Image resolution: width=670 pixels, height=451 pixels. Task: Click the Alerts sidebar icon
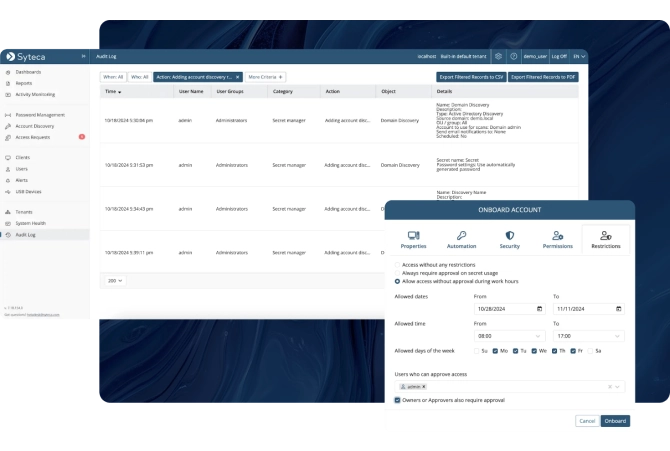8,180
